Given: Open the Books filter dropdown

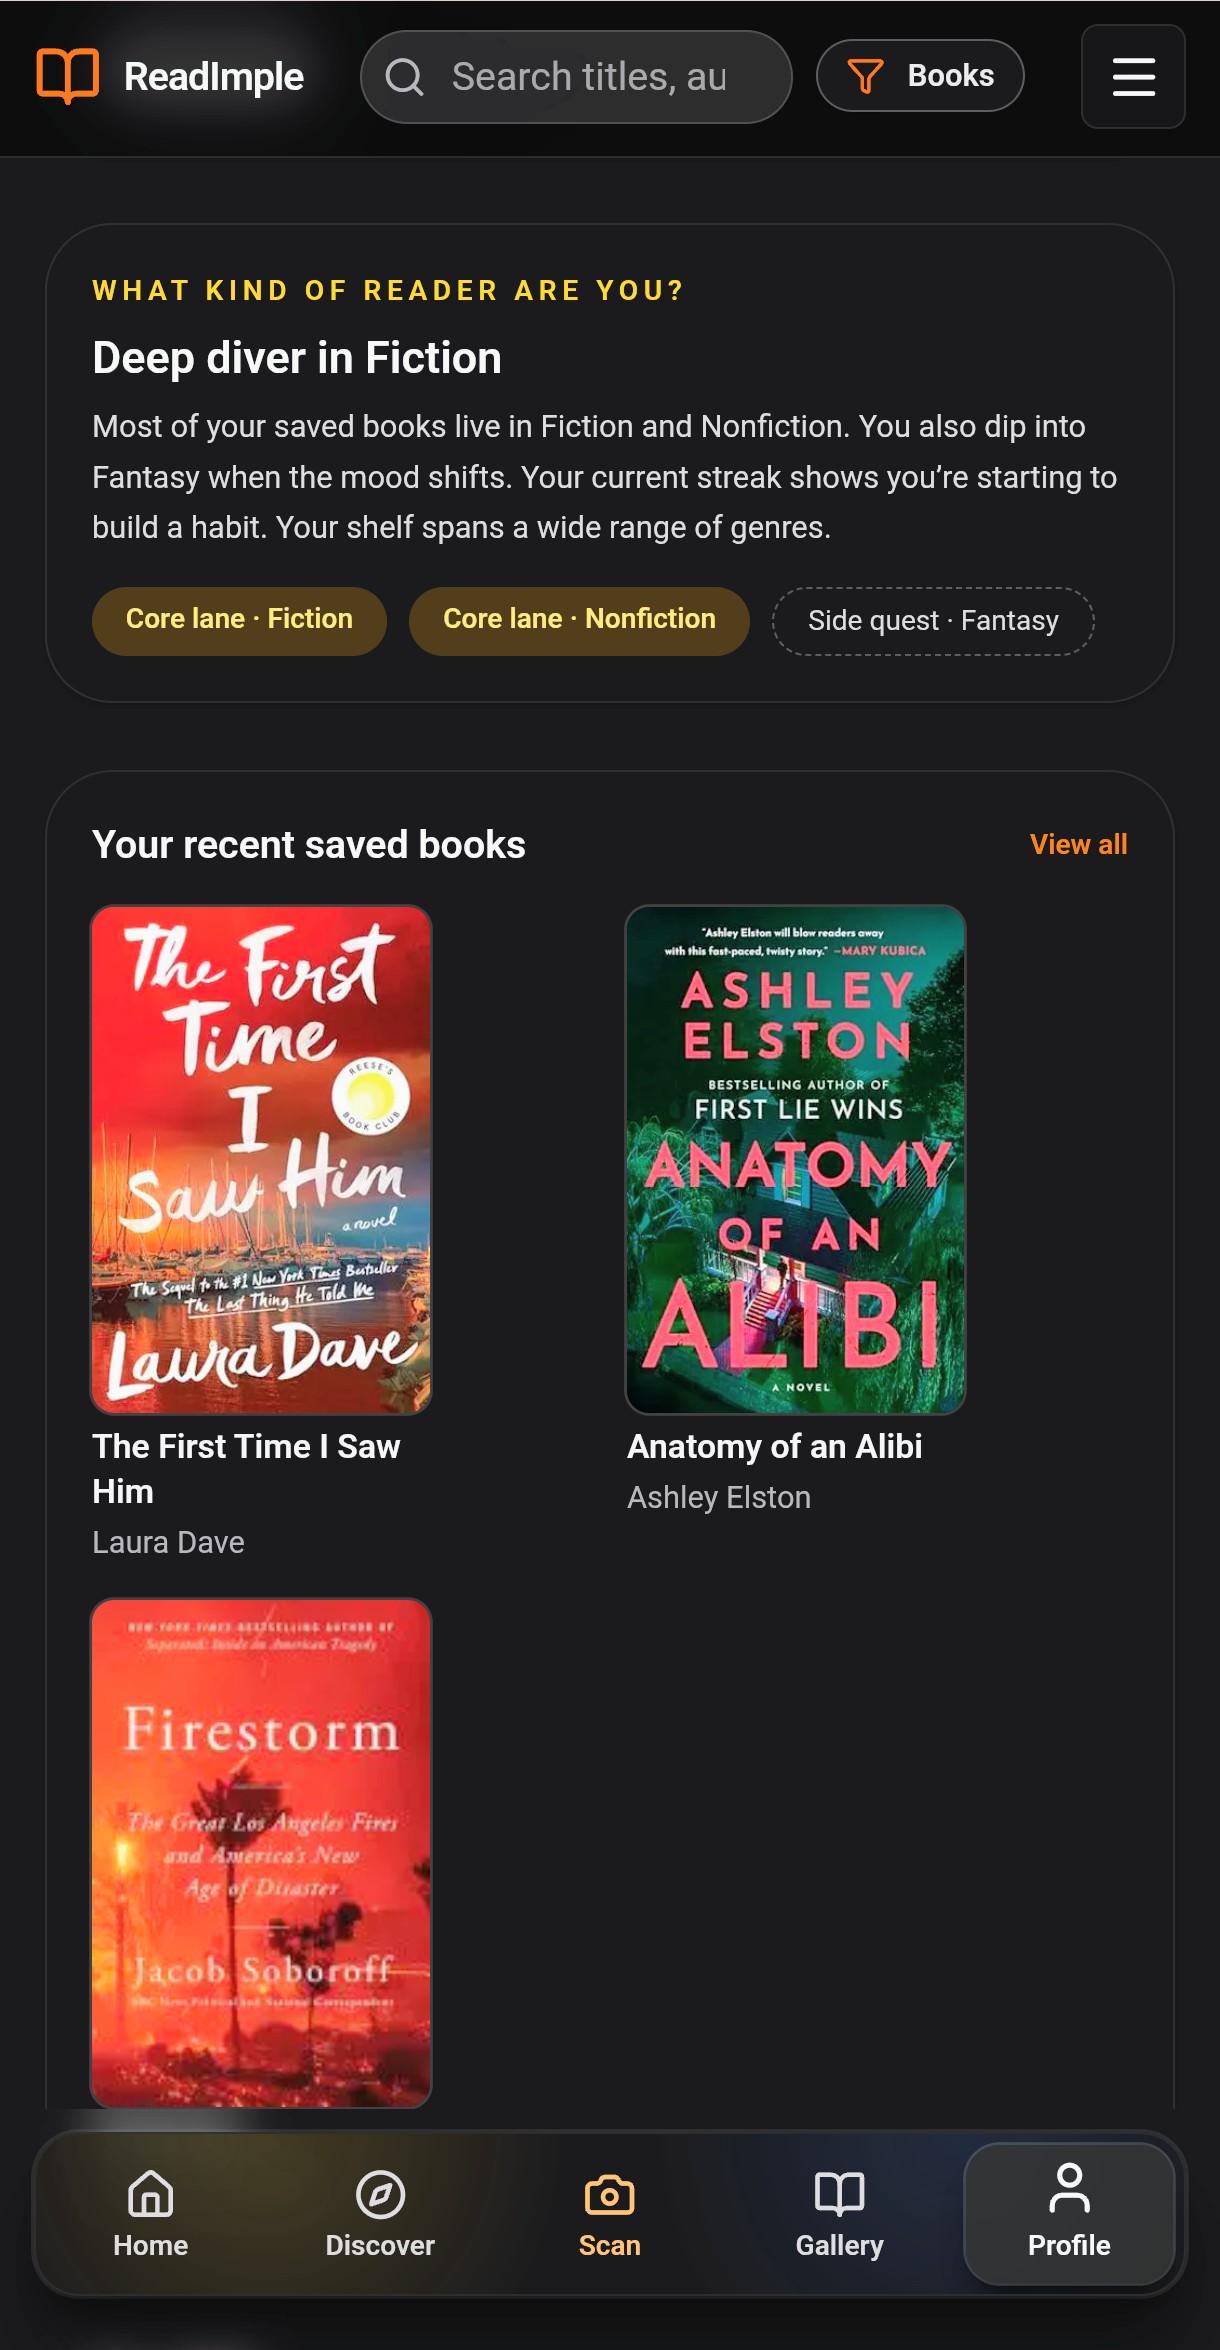Looking at the screenshot, I should (920, 75).
